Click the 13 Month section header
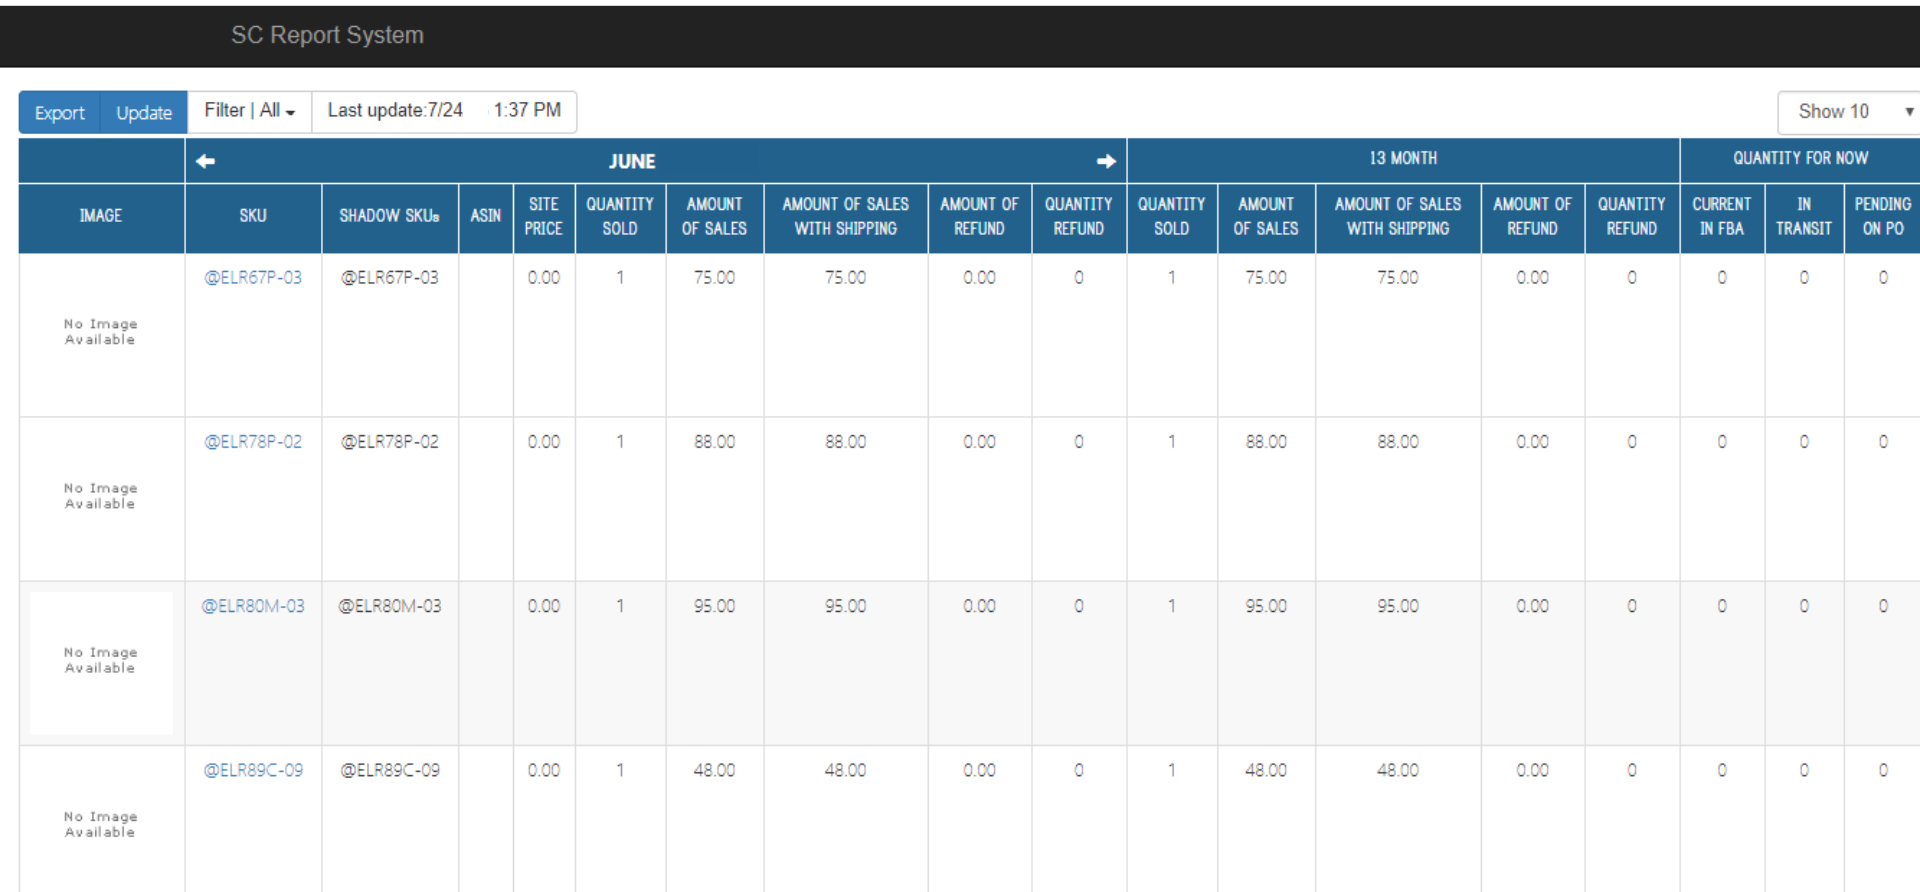Screen dimensions: 1920x892 click(x=1403, y=159)
